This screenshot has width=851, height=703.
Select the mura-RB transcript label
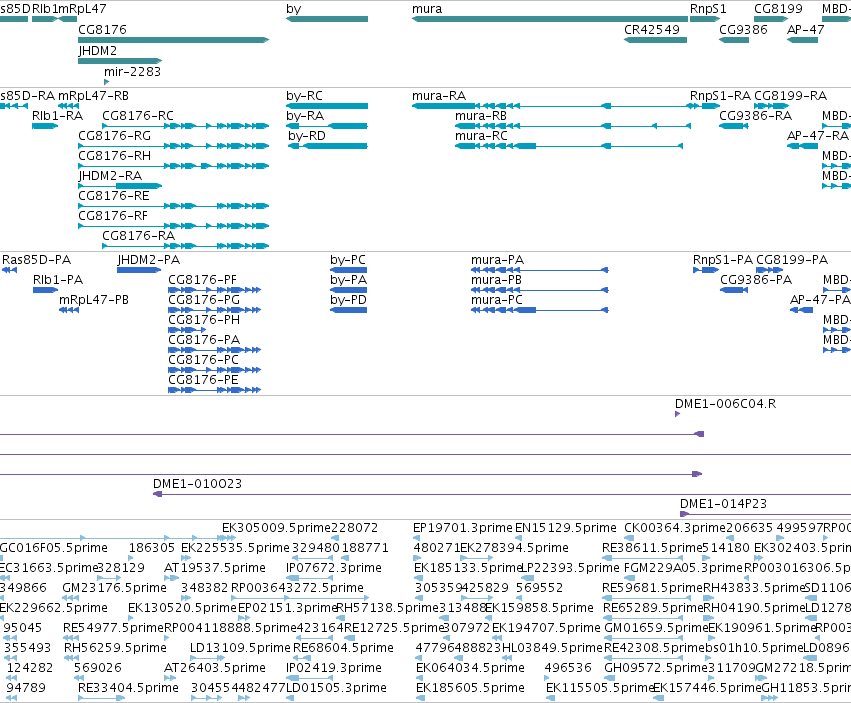(x=481, y=116)
